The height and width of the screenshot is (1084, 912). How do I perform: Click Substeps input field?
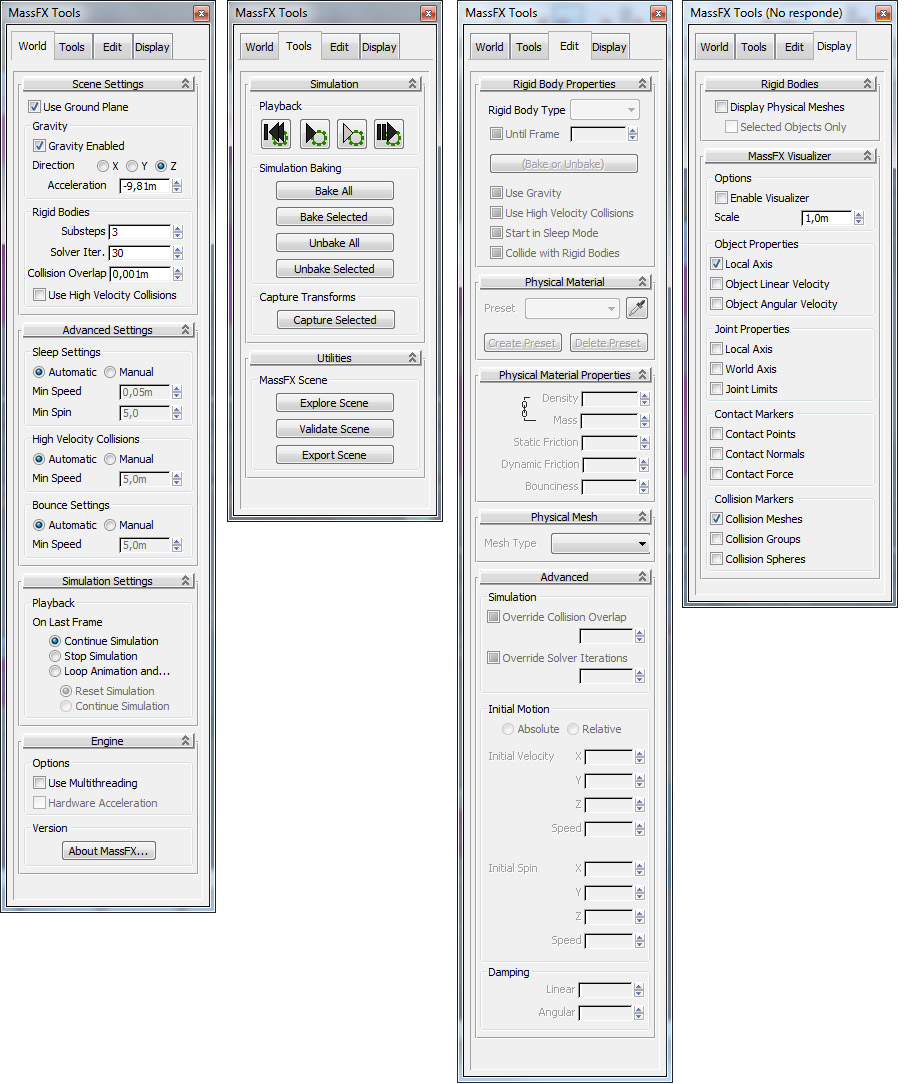[140, 232]
